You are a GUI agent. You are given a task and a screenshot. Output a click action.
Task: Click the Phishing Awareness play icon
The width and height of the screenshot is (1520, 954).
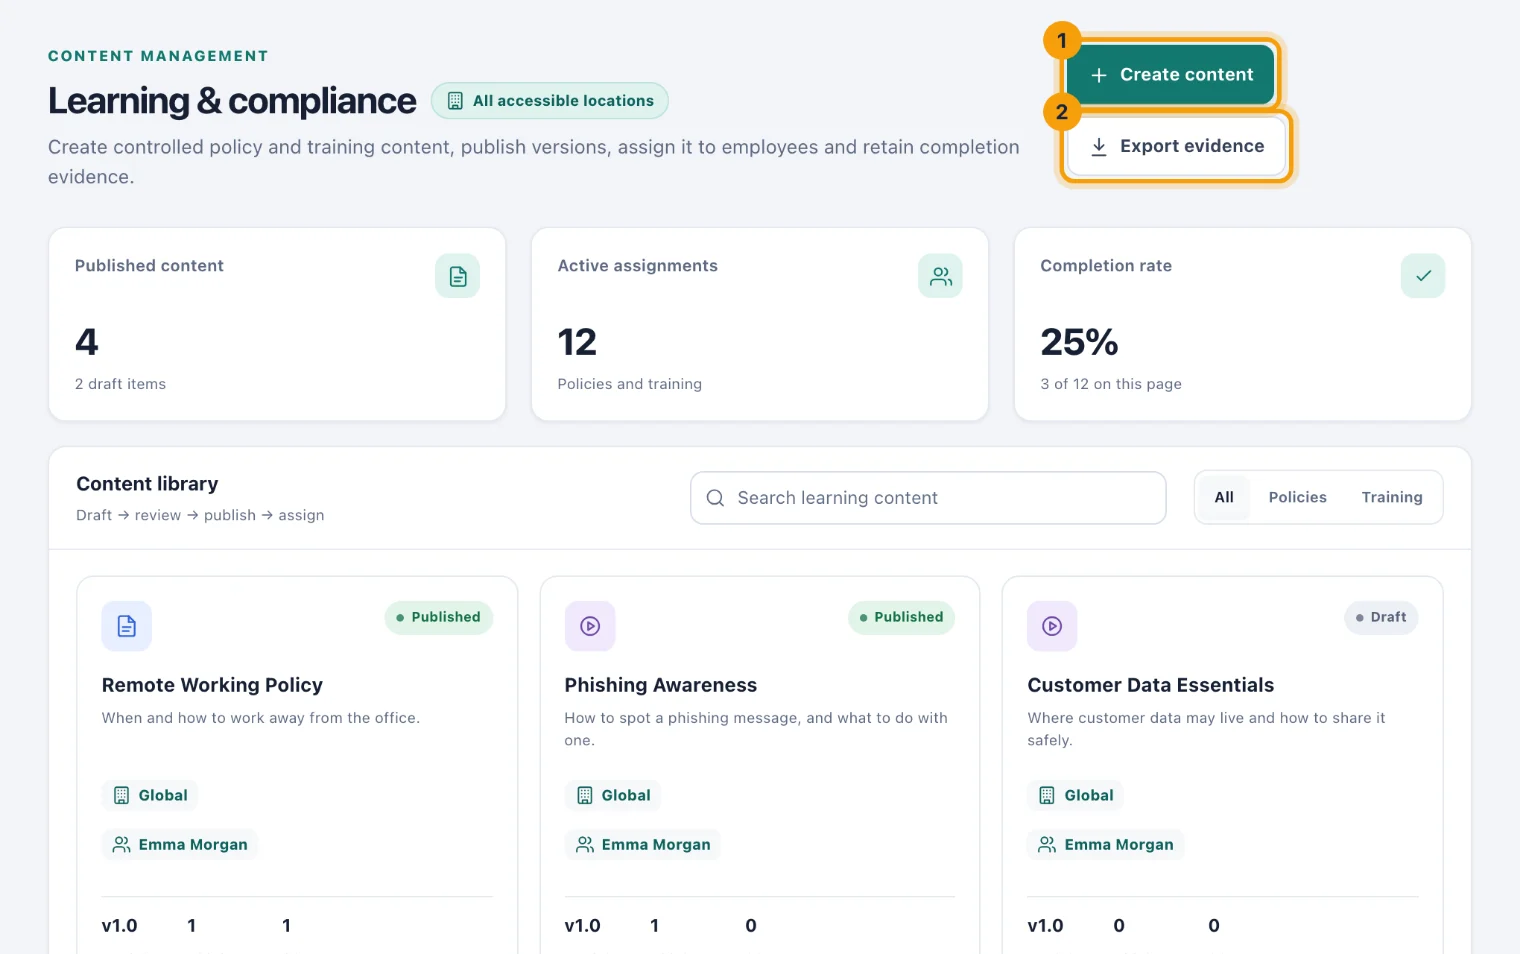tap(590, 626)
